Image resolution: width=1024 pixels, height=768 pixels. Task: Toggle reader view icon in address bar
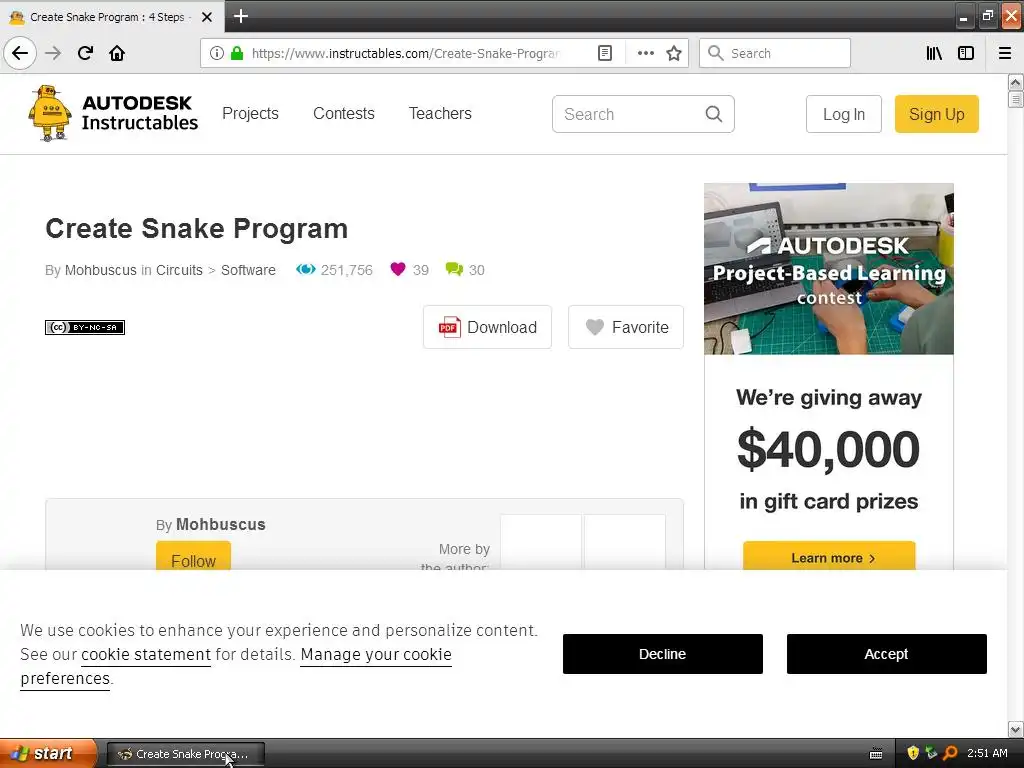(x=605, y=53)
